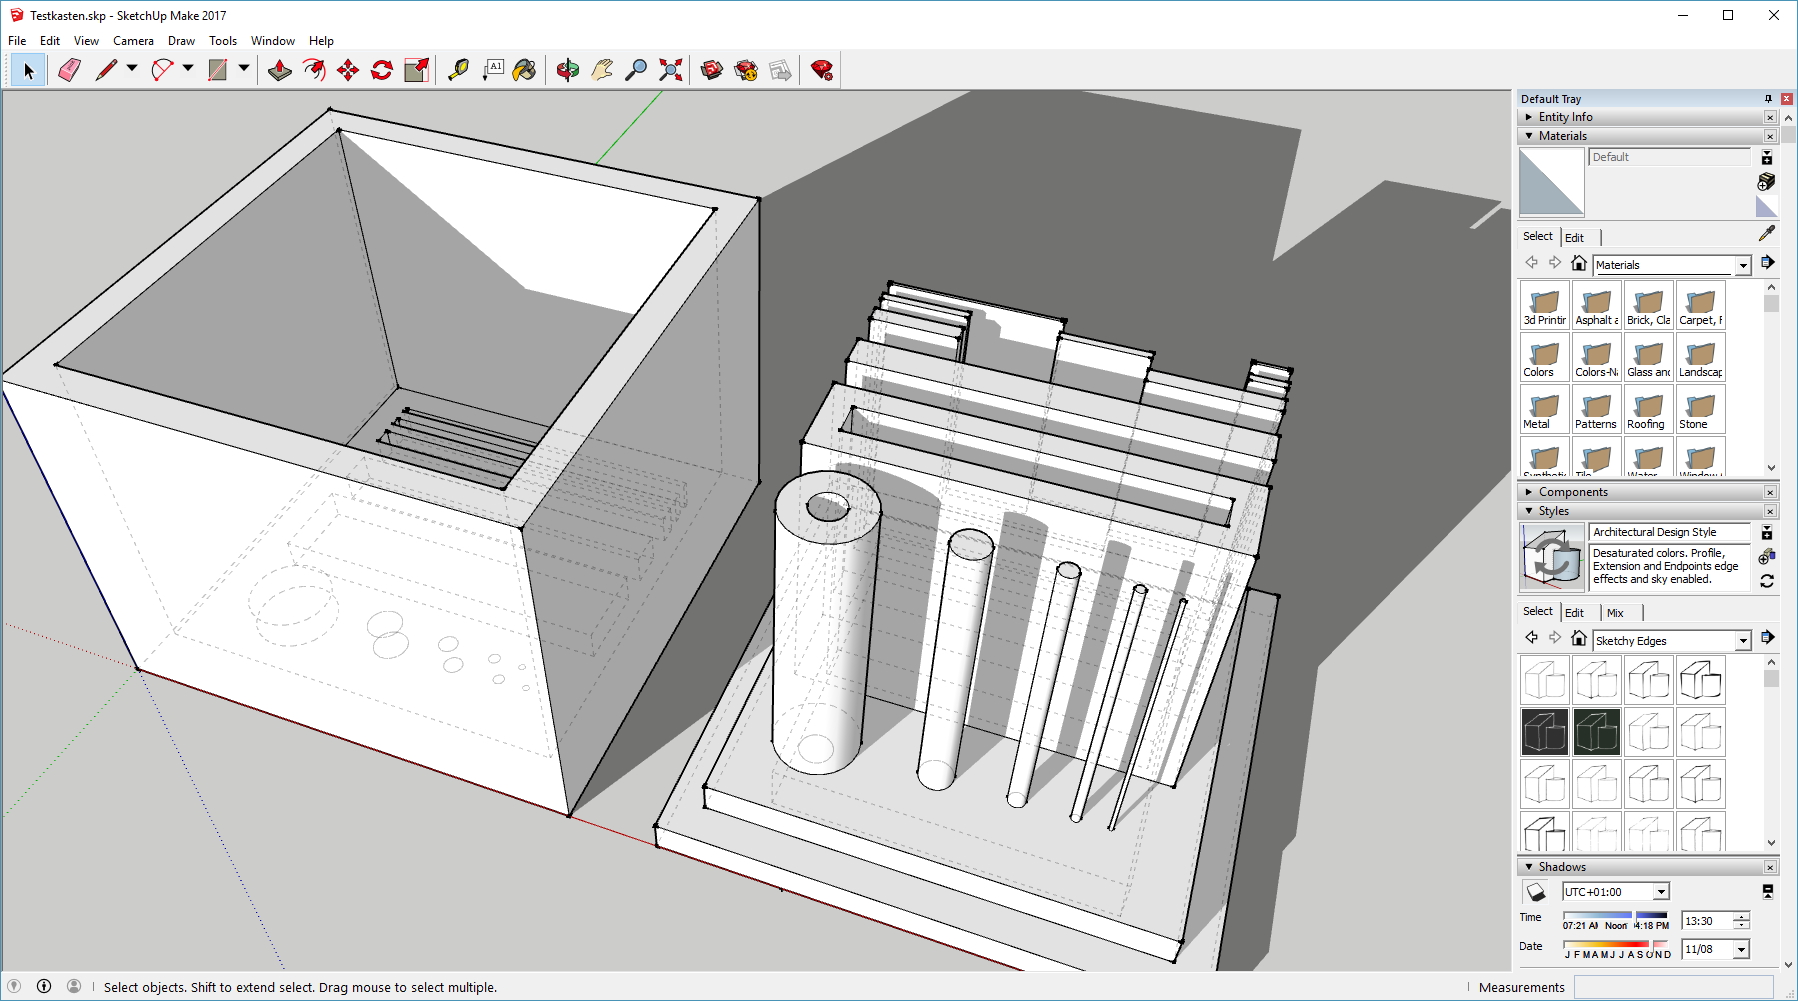
Task: Pick the Rotate tool in toolbar
Action: click(382, 70)
